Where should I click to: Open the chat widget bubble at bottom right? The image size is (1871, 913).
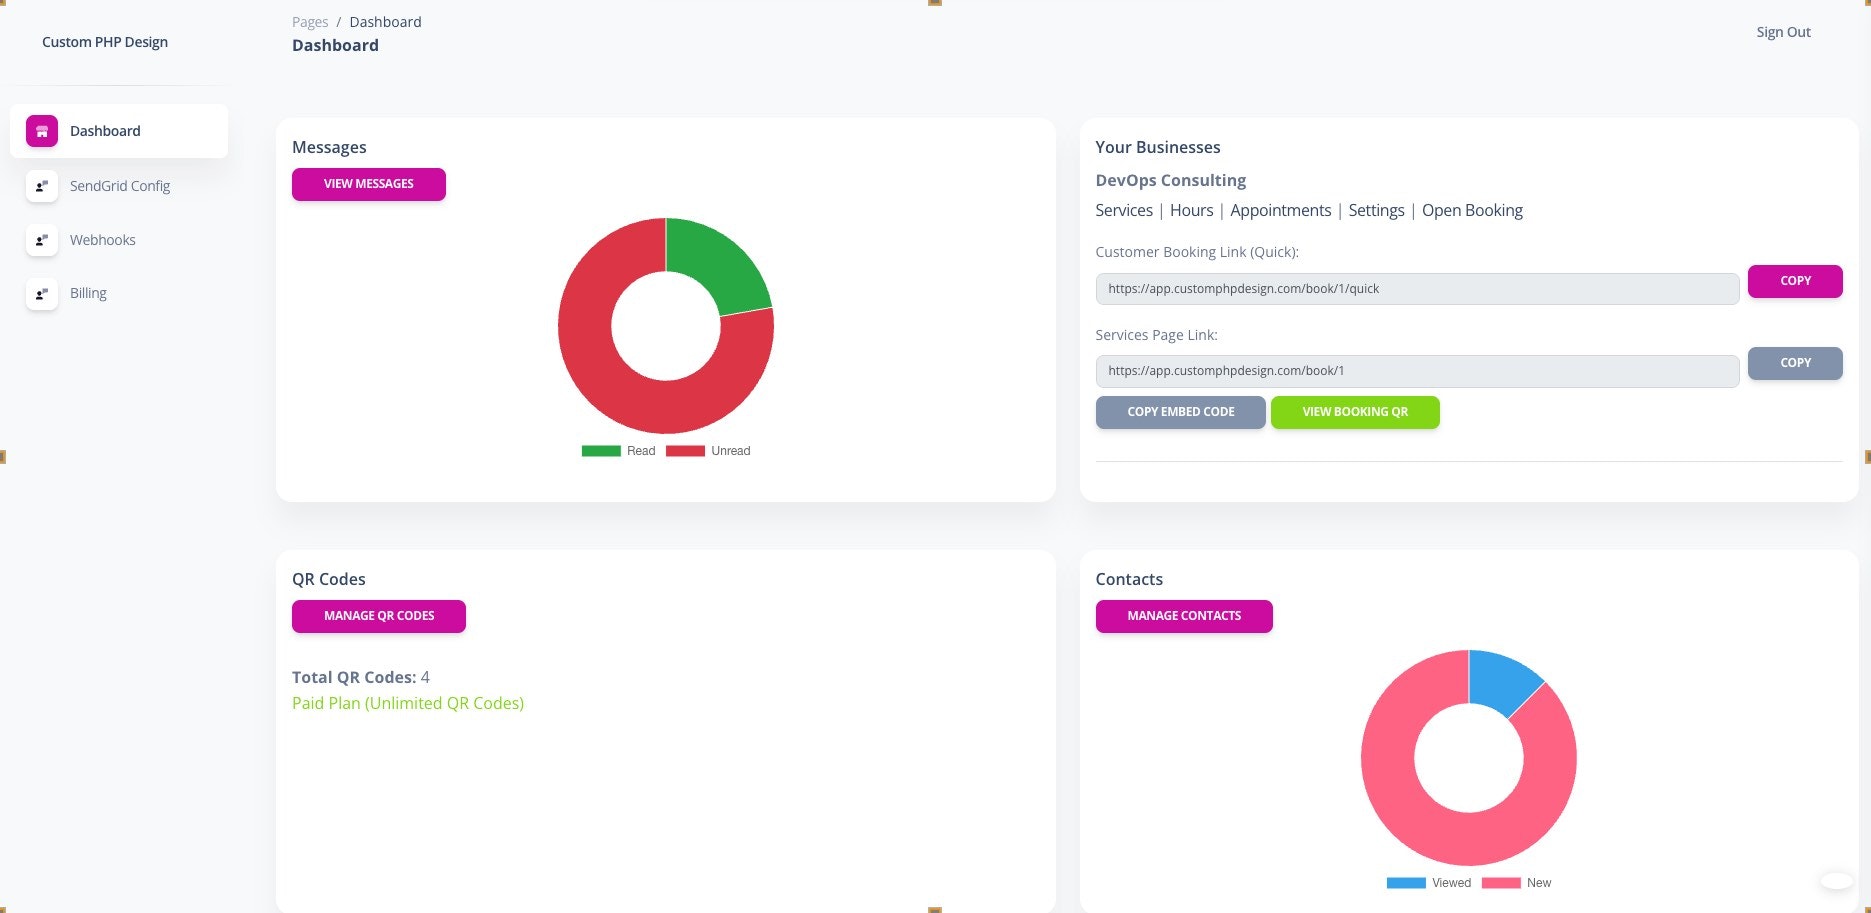pos(1836,881)
